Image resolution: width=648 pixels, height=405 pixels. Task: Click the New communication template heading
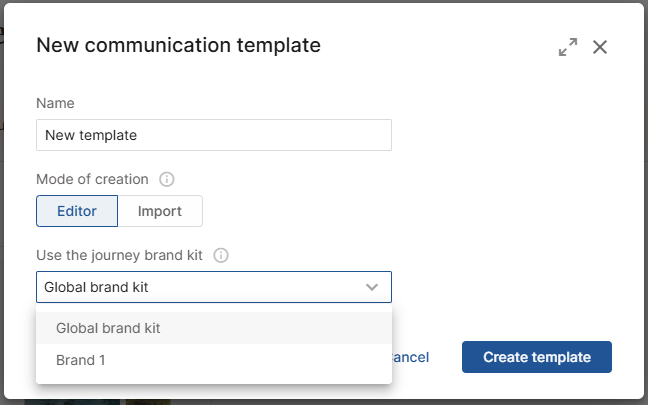[x=178, y=45]
